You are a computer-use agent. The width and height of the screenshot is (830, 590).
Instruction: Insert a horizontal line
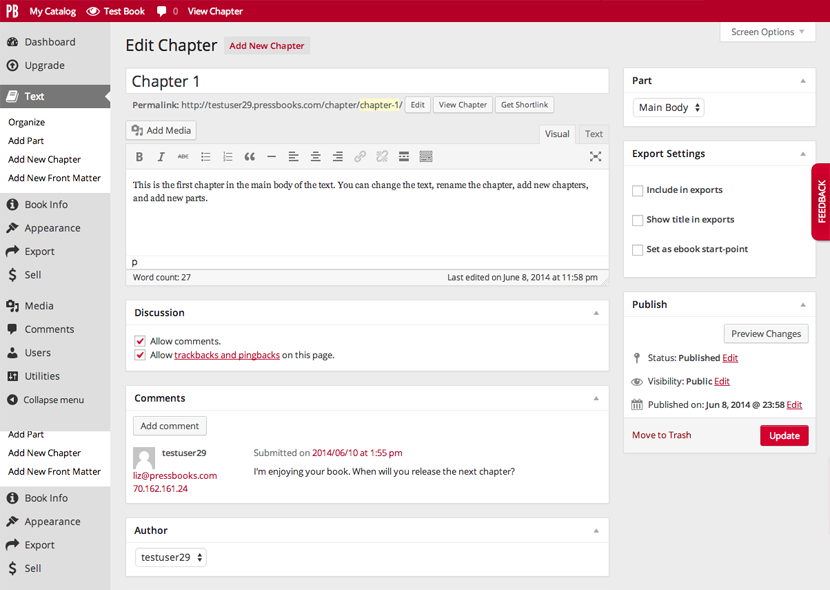[x=272, y=157]
